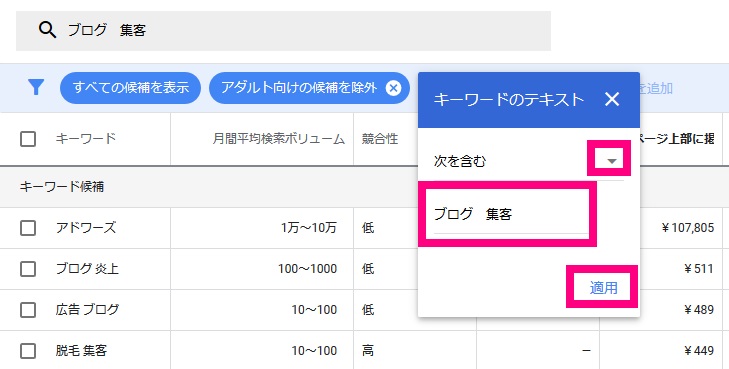Click the keyword text filter input field

(x=510, y=214)
